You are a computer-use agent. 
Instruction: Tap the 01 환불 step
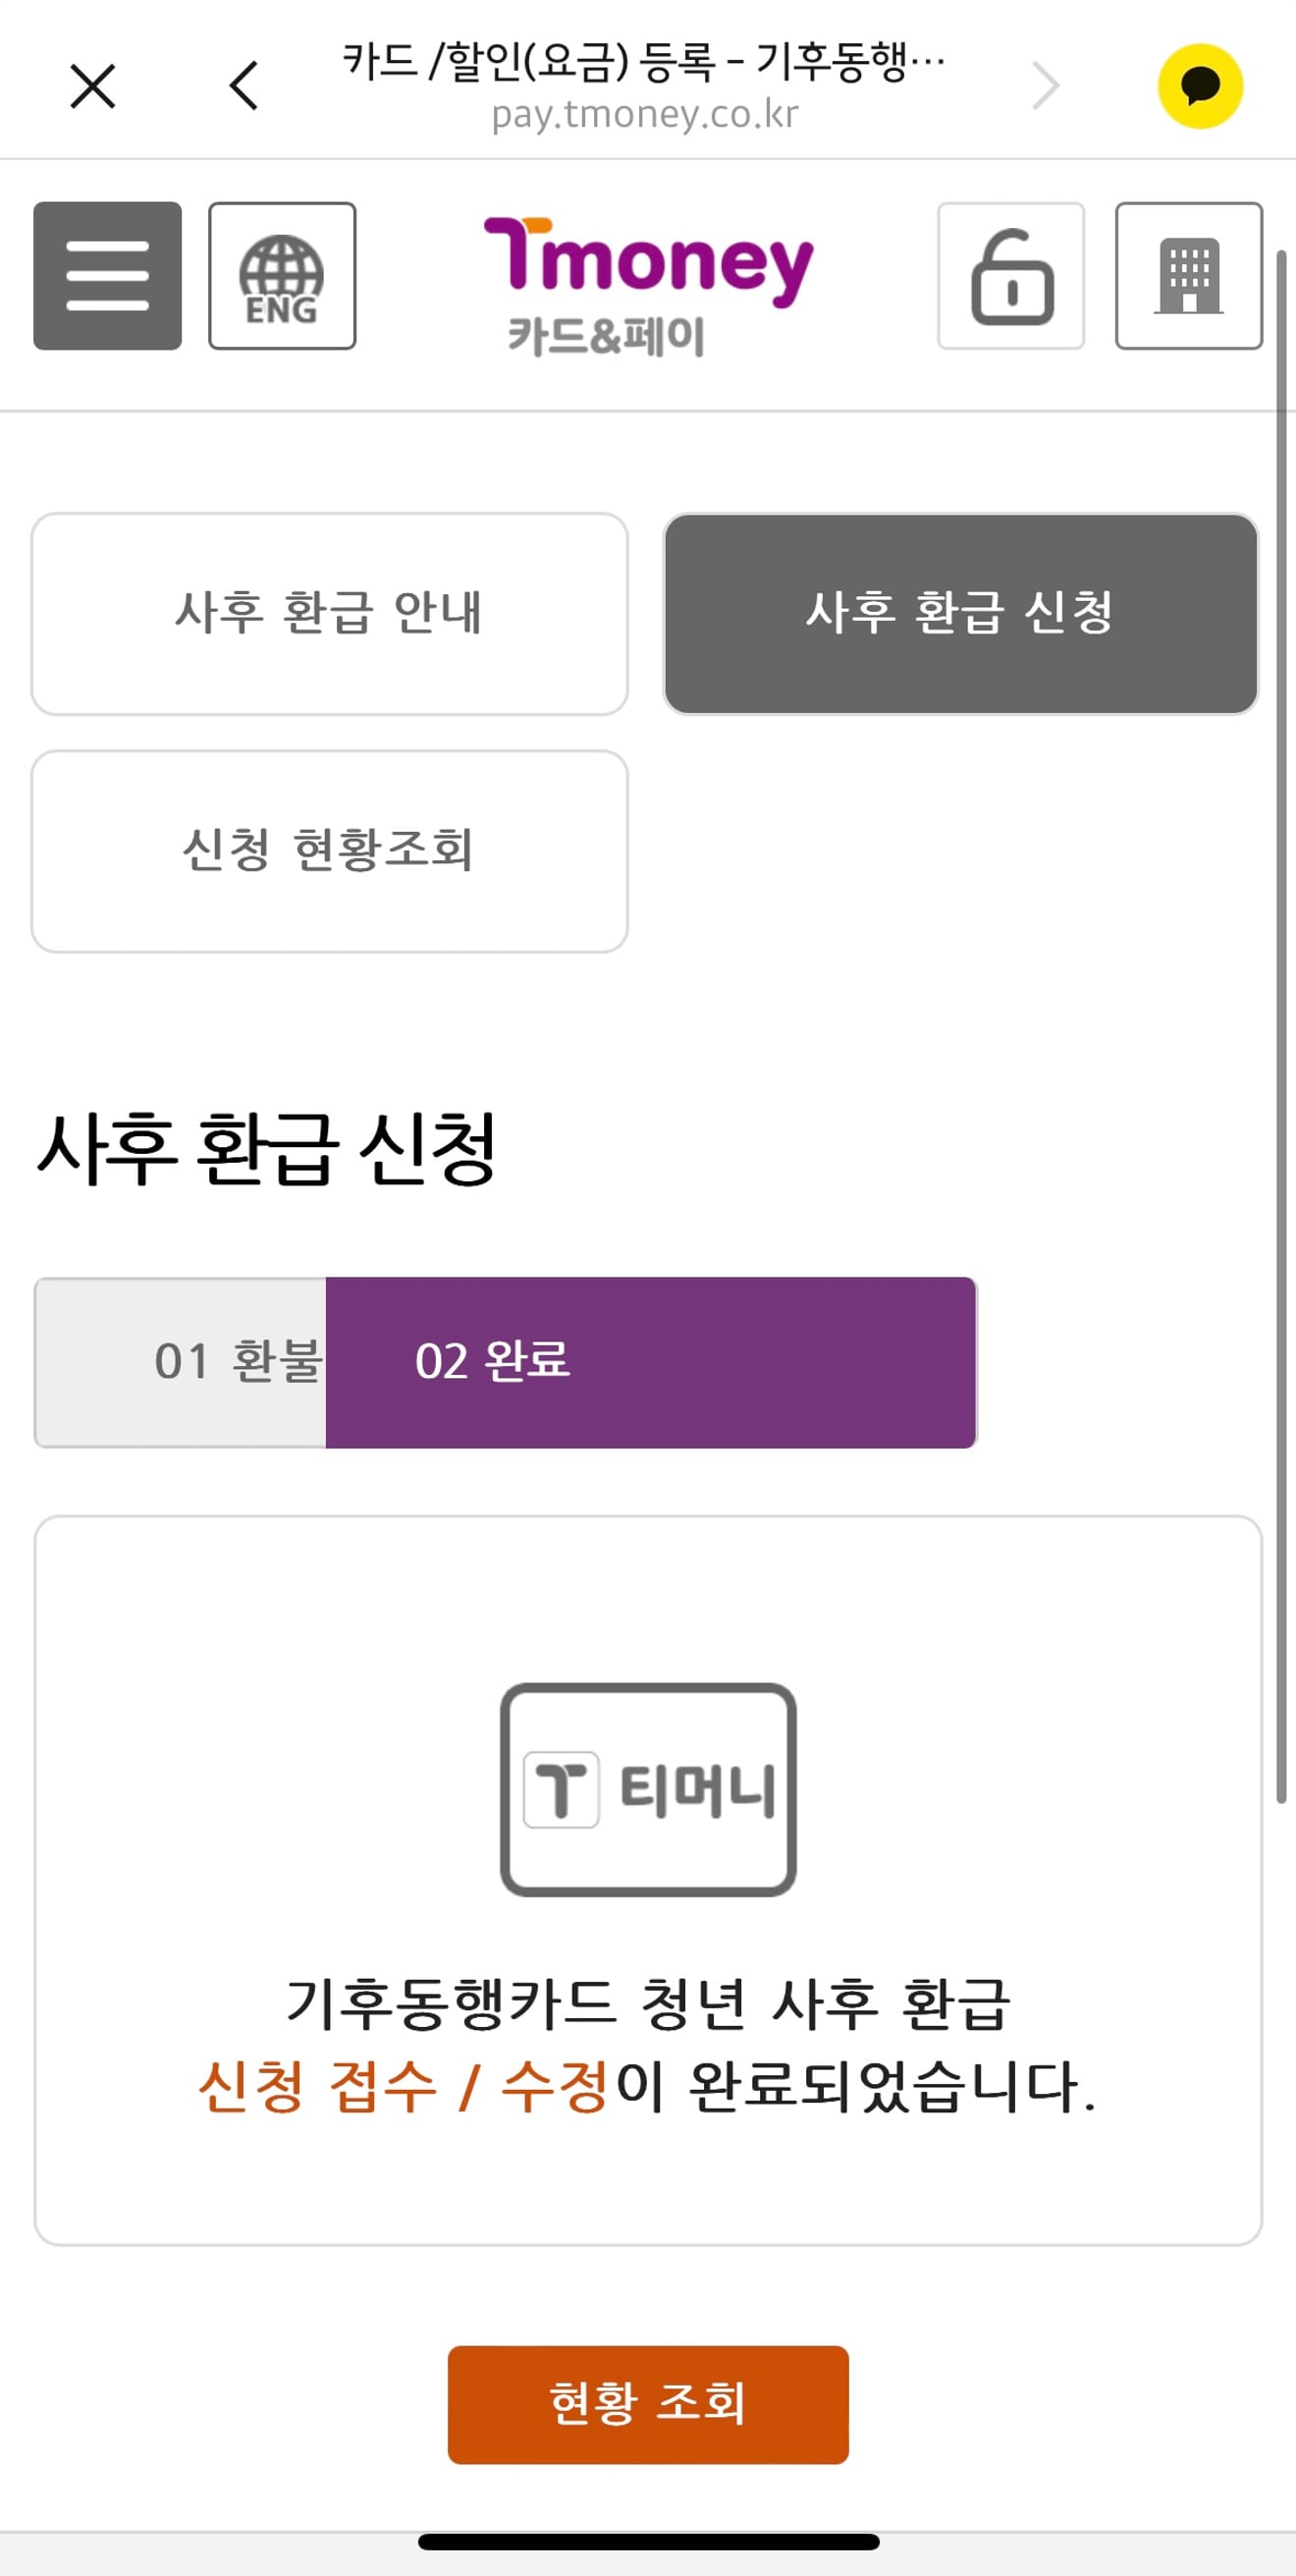(181, 1362)
